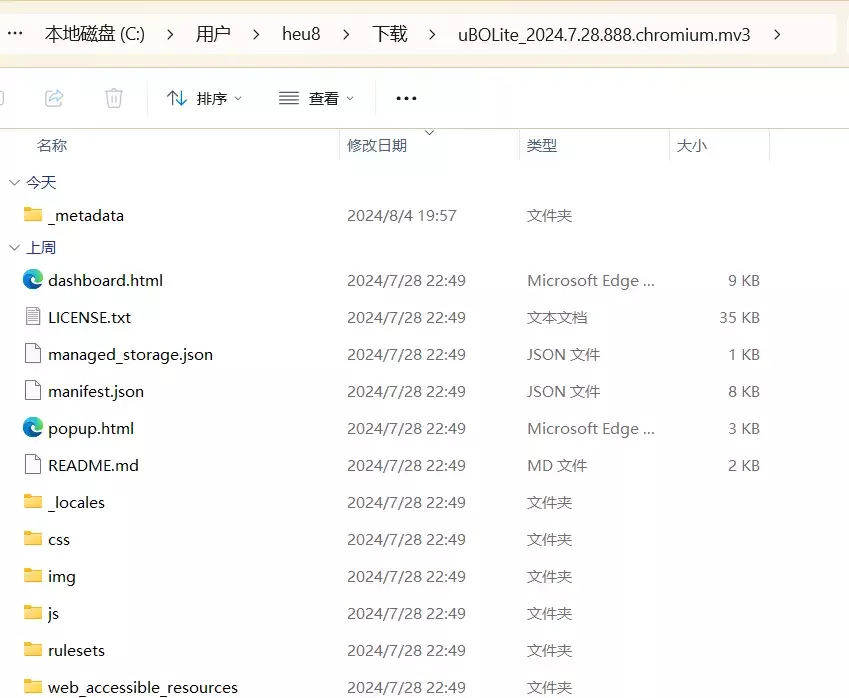The width and height of the screenshot is (849, 698).
Task: Collapse the 今天 group
Action: (14, 182)
